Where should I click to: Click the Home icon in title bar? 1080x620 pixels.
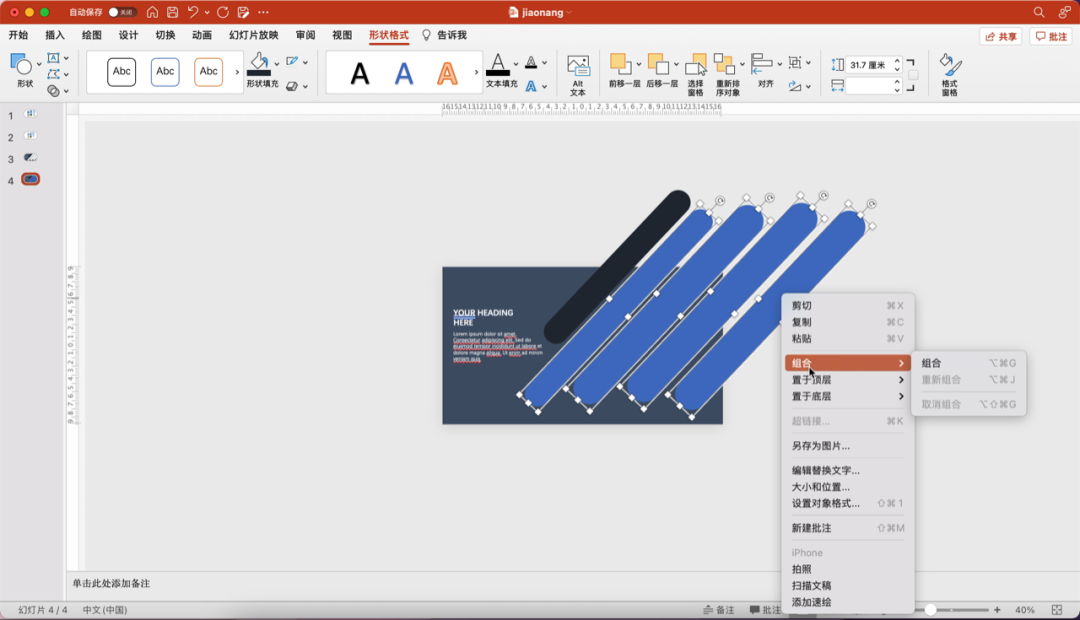[x=152, y=12]
